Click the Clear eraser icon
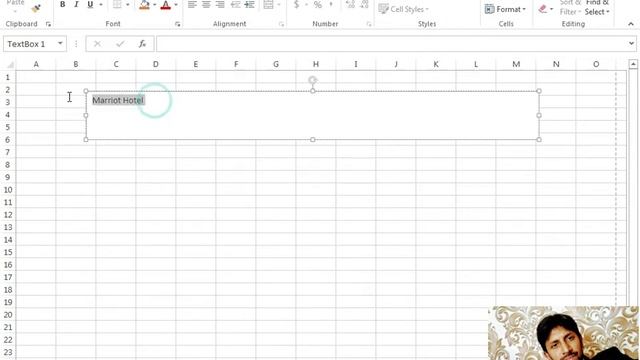 [542, 9]
